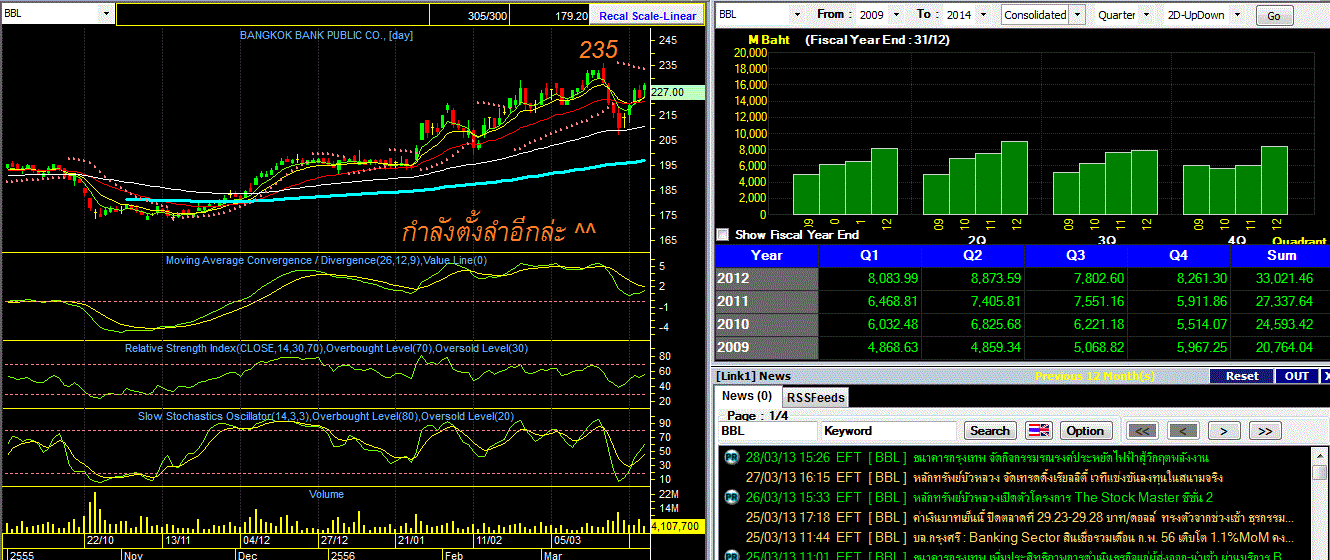Go to the next news page with >
This screenshot has height=560, width=1330.
pos(1224,431)
